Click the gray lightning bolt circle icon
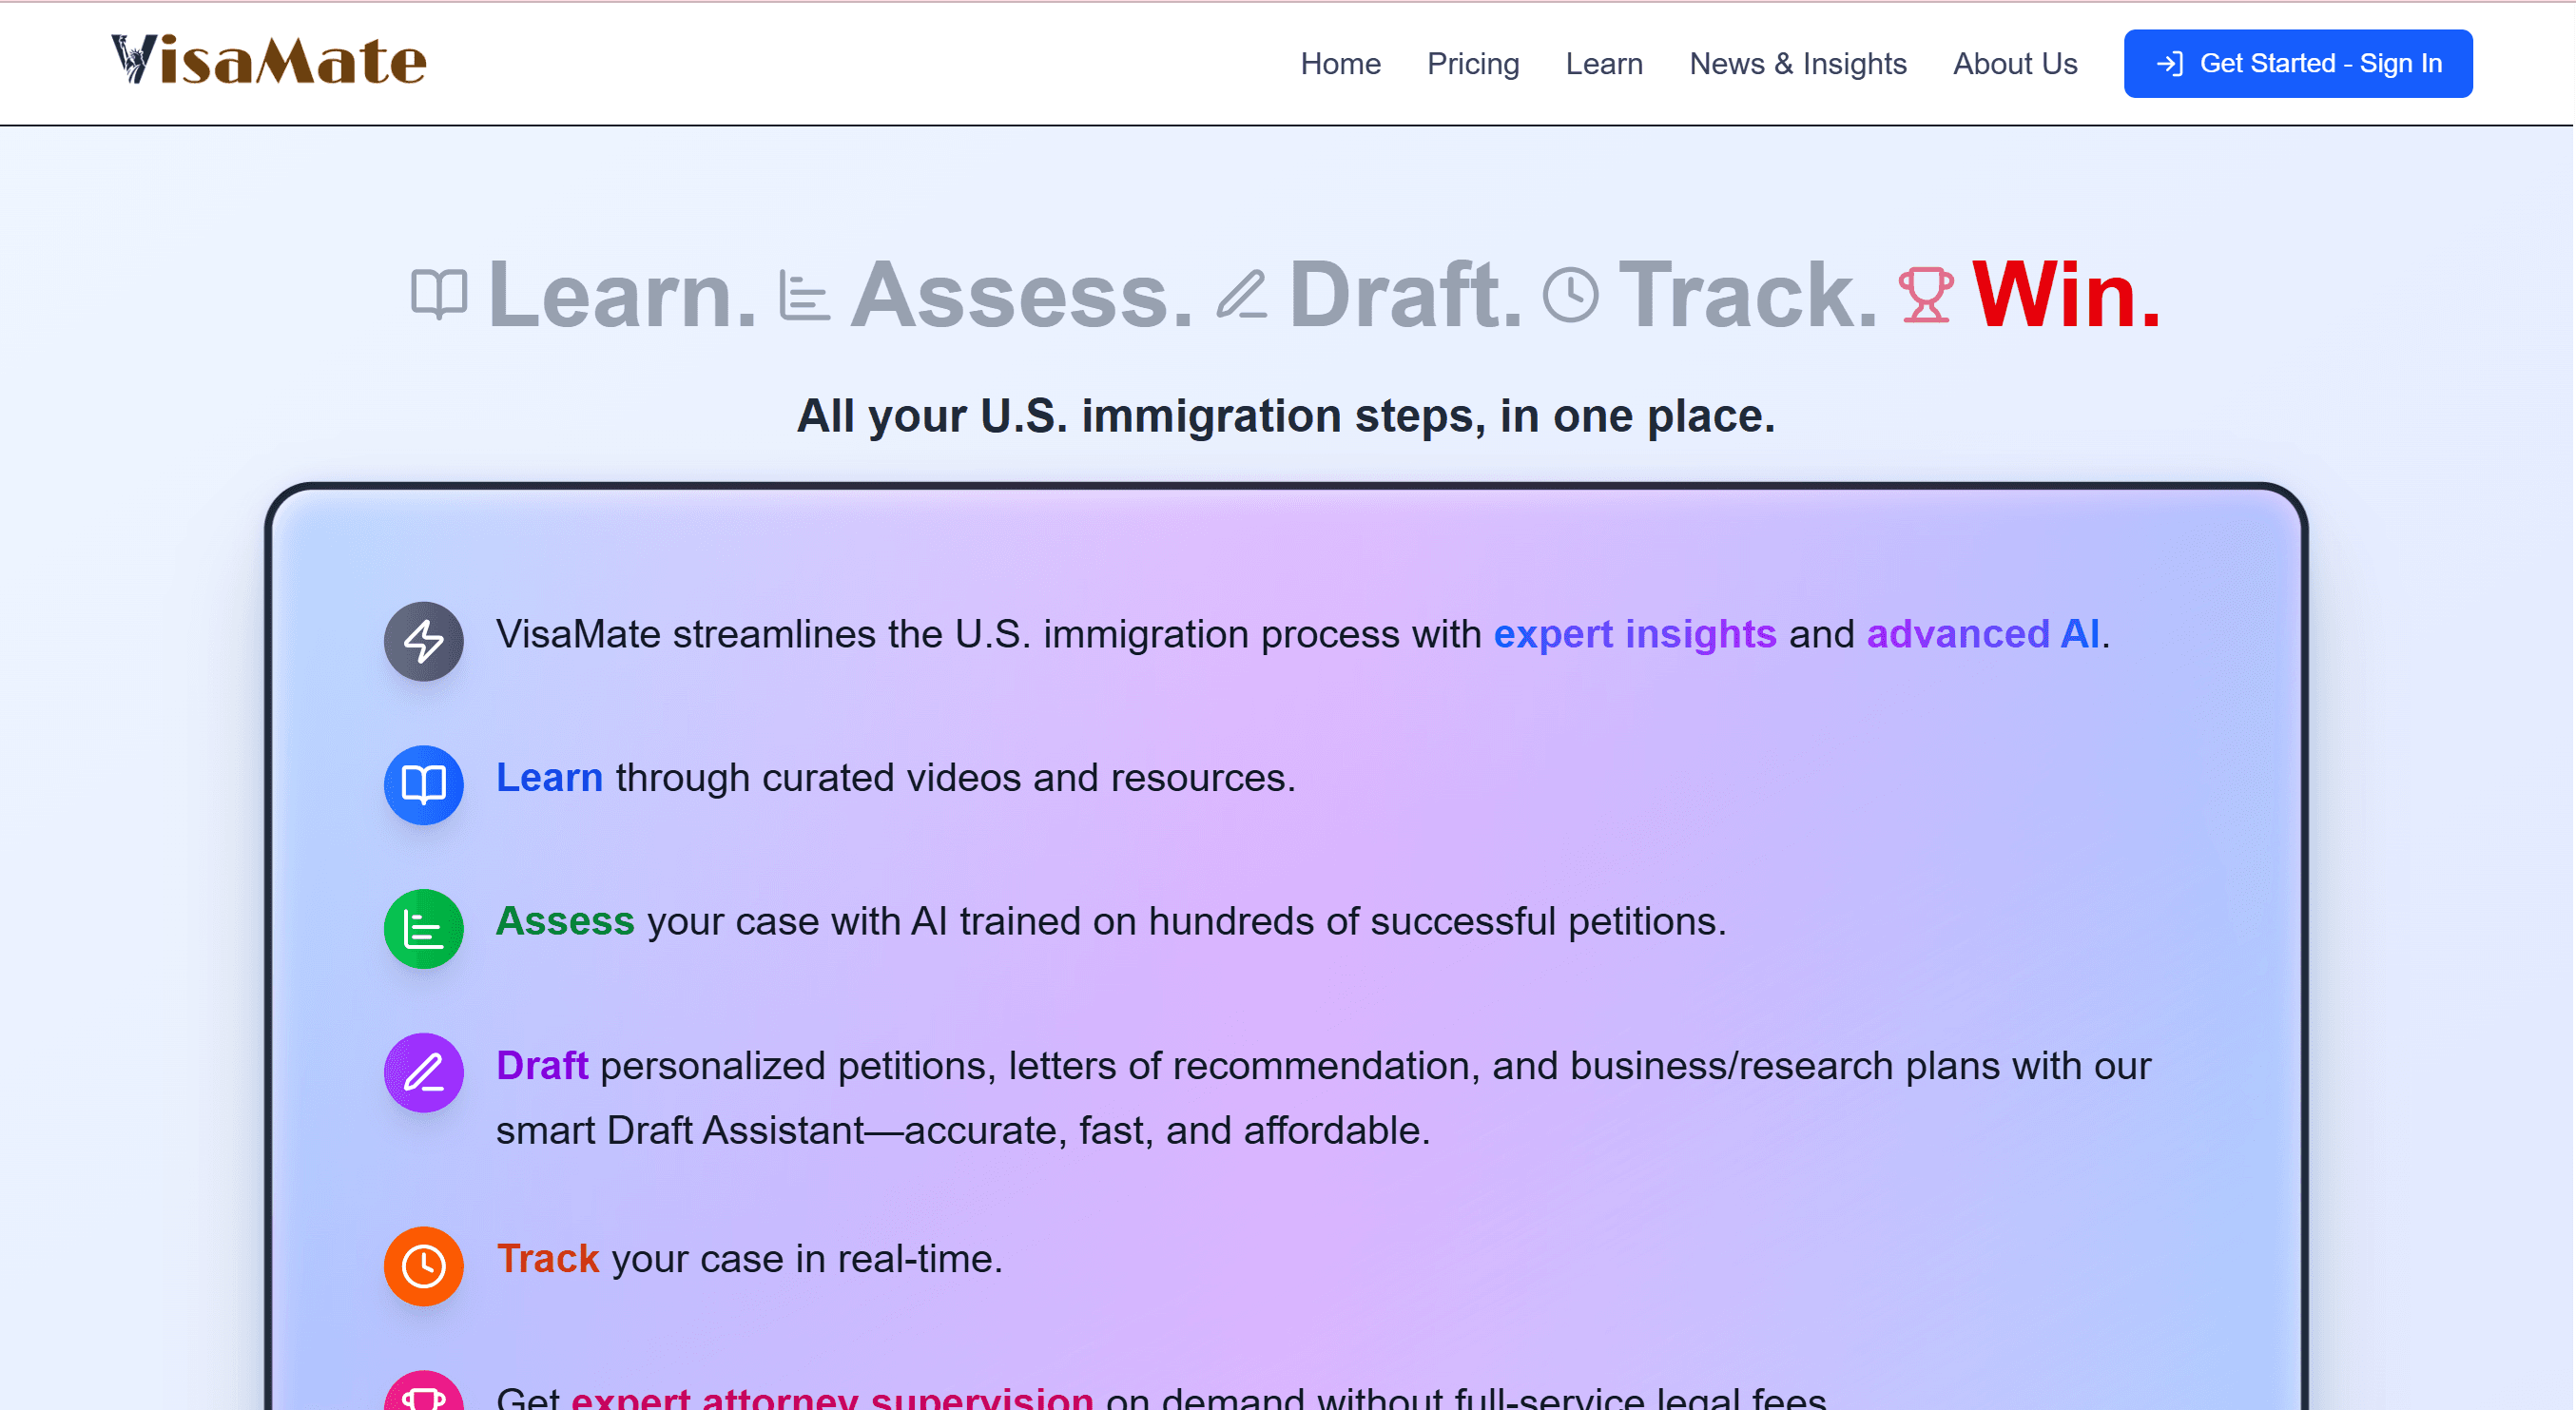Viewport: 2576px width, 1410px height. click(424, 641)
